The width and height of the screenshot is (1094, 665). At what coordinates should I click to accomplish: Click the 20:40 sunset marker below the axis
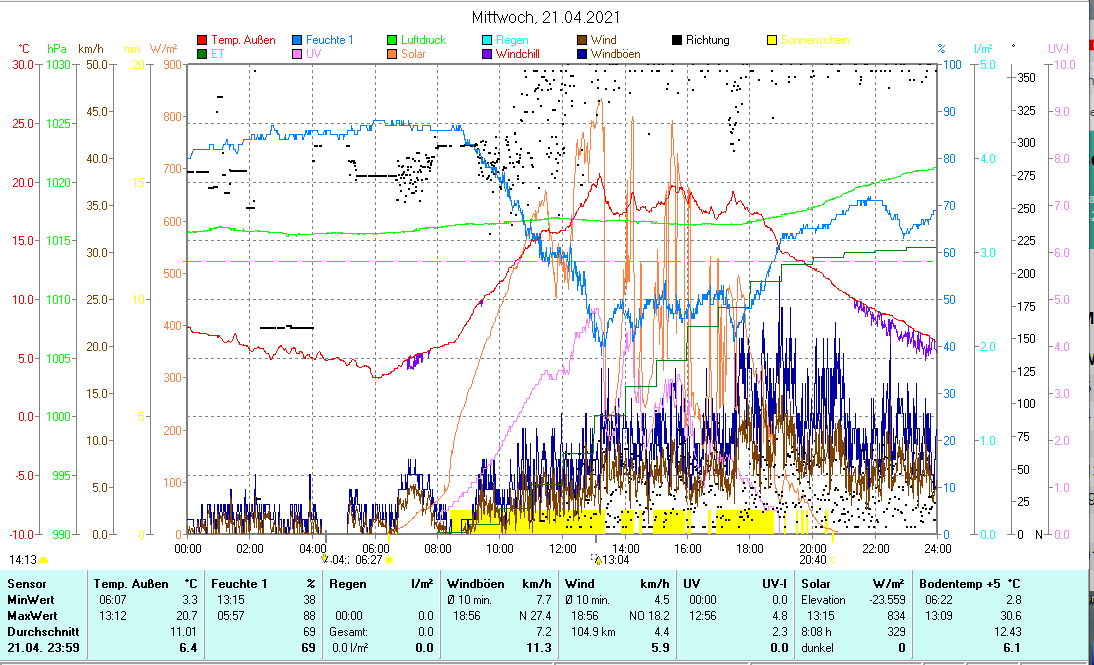tap(813, 560)
